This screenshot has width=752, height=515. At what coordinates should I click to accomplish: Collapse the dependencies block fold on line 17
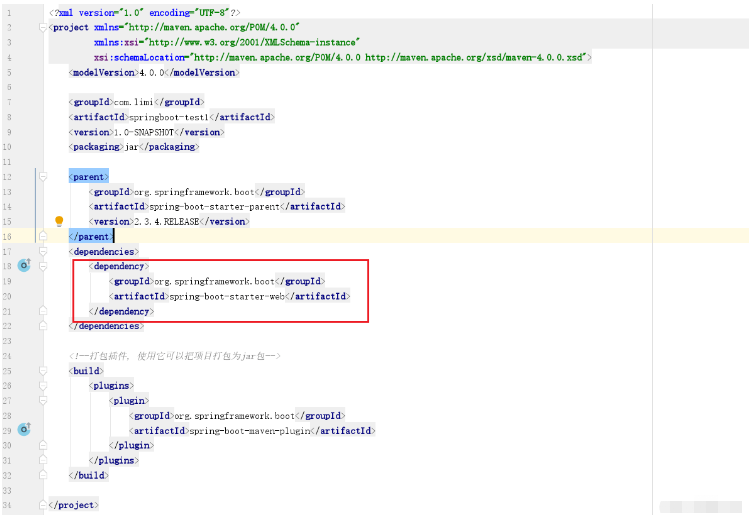pyautogui.click(x=43, y=251)
